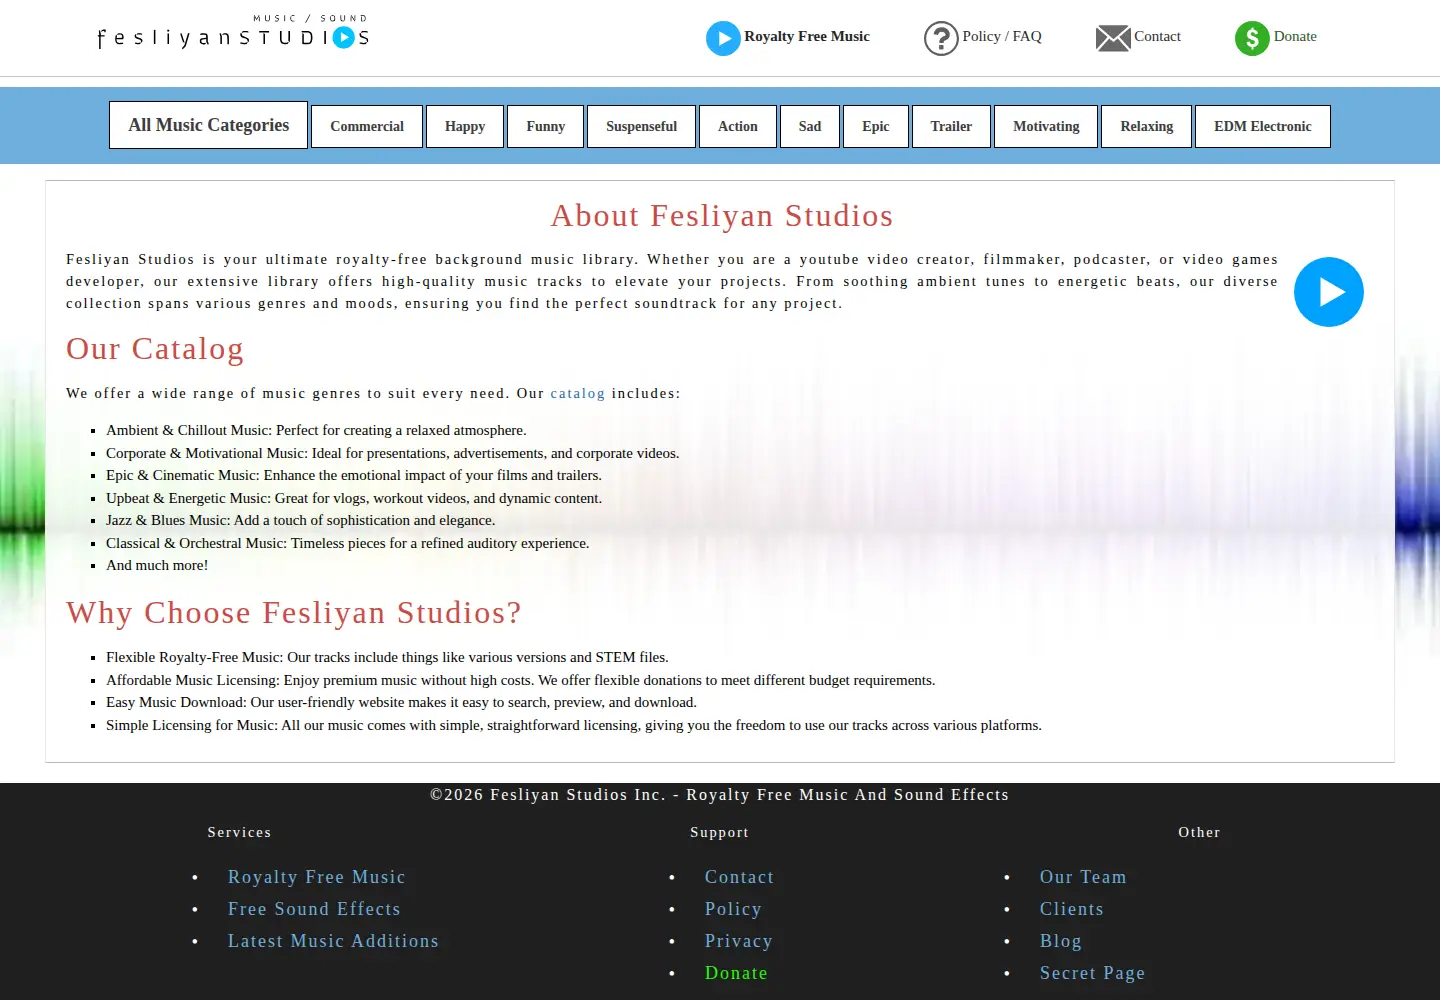
Task: Click the envelope Contact icon
Action: 1113,39
